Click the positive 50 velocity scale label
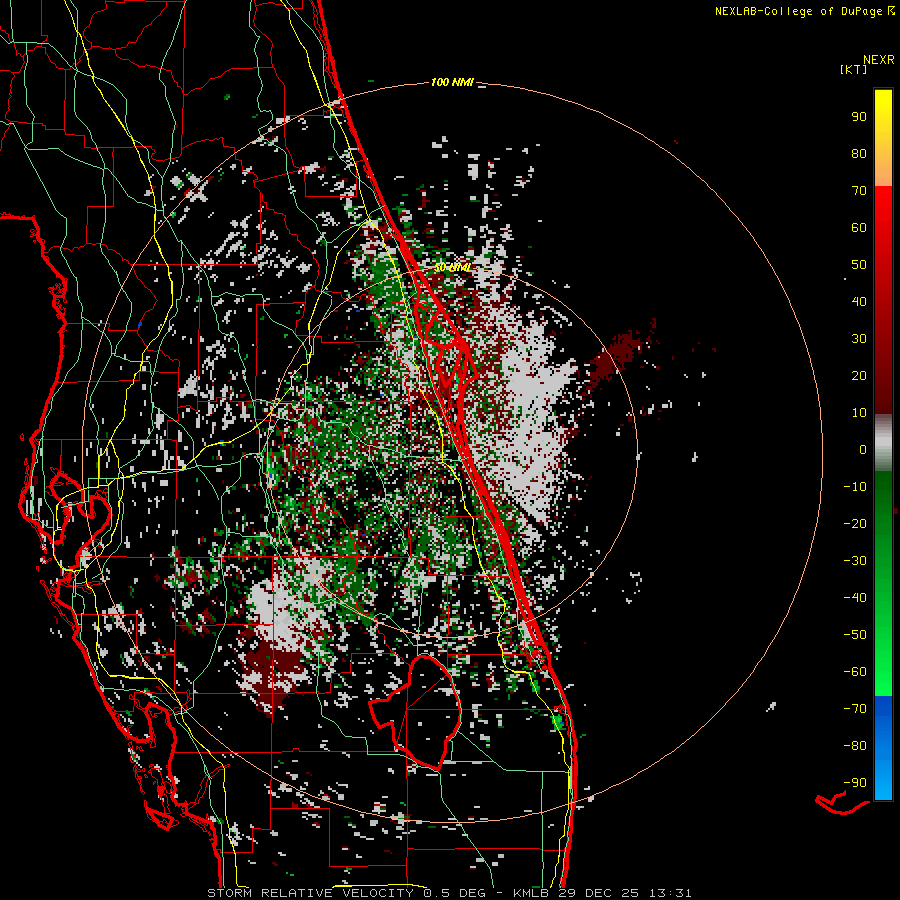This screenshot has height=900, width=900. [859, 265]
